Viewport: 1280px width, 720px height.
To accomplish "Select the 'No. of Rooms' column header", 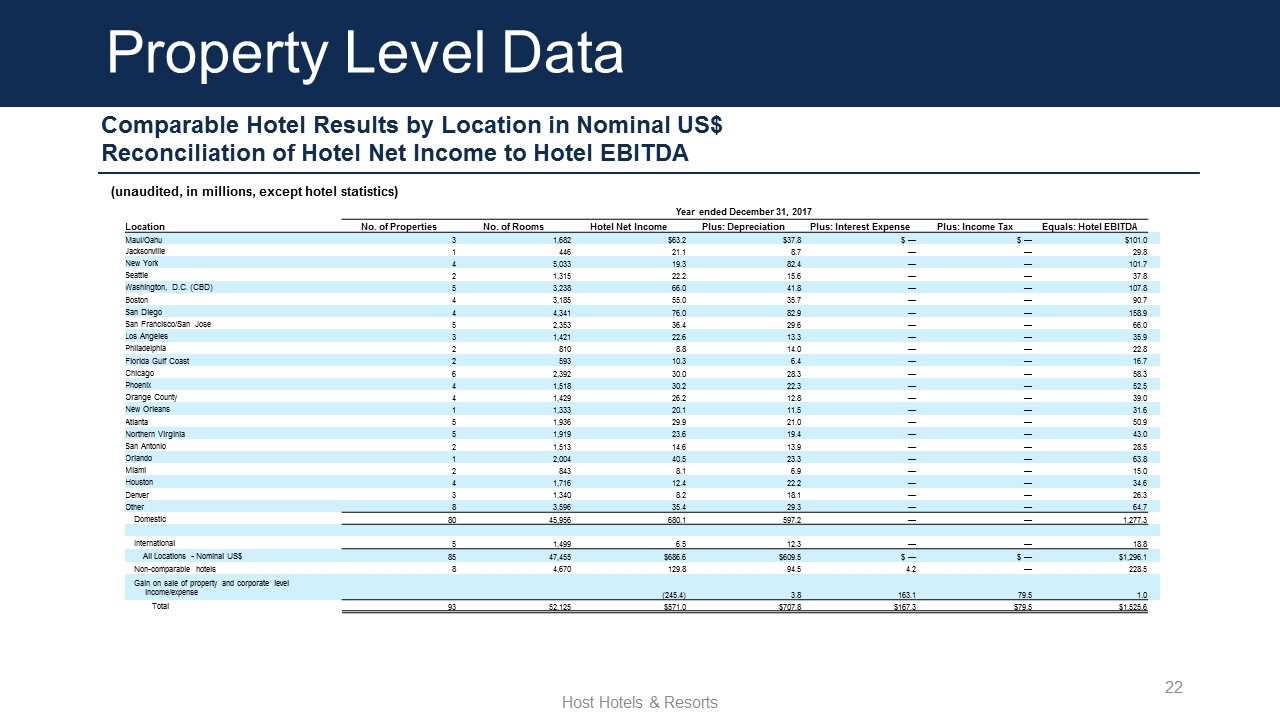I will click(513, 227).
